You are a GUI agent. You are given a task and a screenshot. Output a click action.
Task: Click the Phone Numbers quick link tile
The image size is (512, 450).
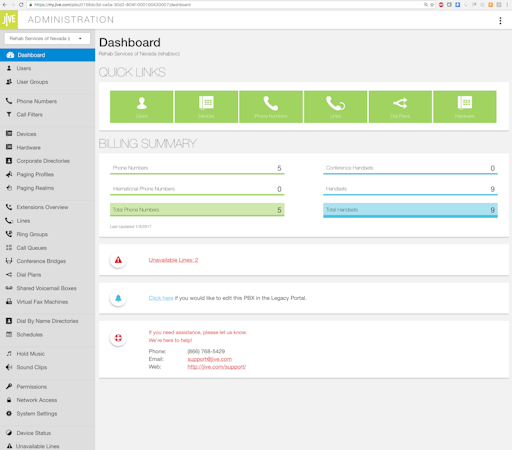[x=271, y=107]
